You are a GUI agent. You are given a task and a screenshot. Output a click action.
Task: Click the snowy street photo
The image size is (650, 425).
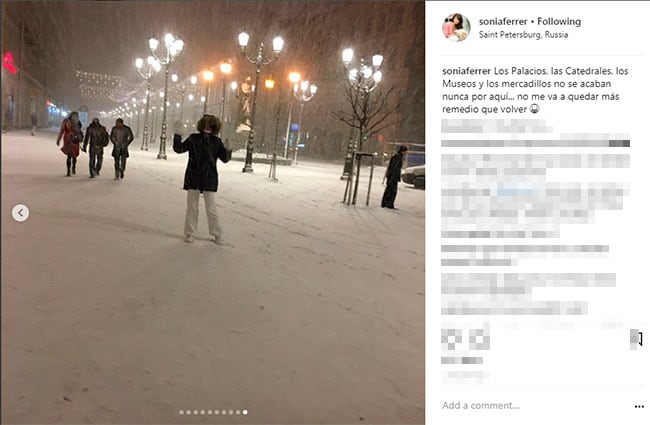click(x=213, y=212)
